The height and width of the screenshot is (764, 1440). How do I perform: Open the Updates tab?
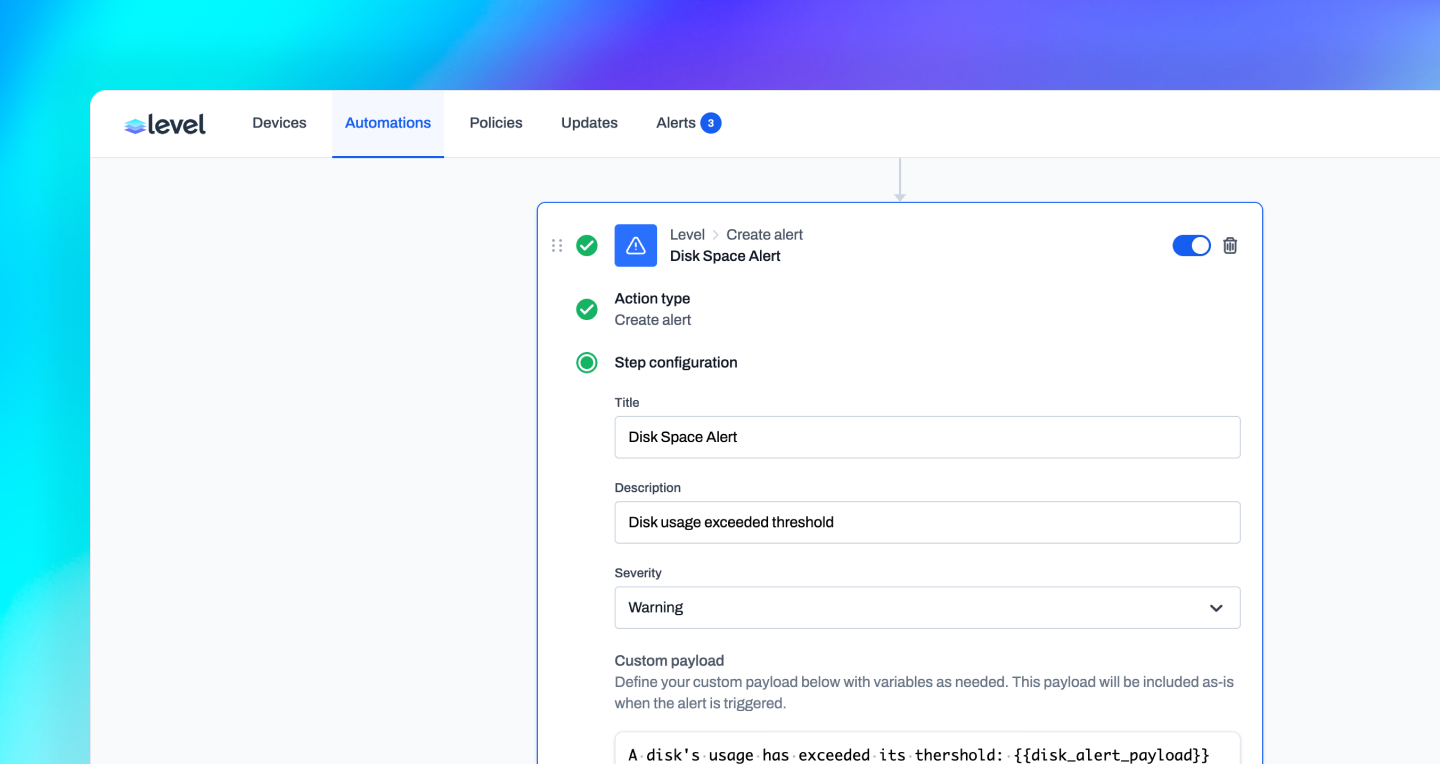click(589, 123)
